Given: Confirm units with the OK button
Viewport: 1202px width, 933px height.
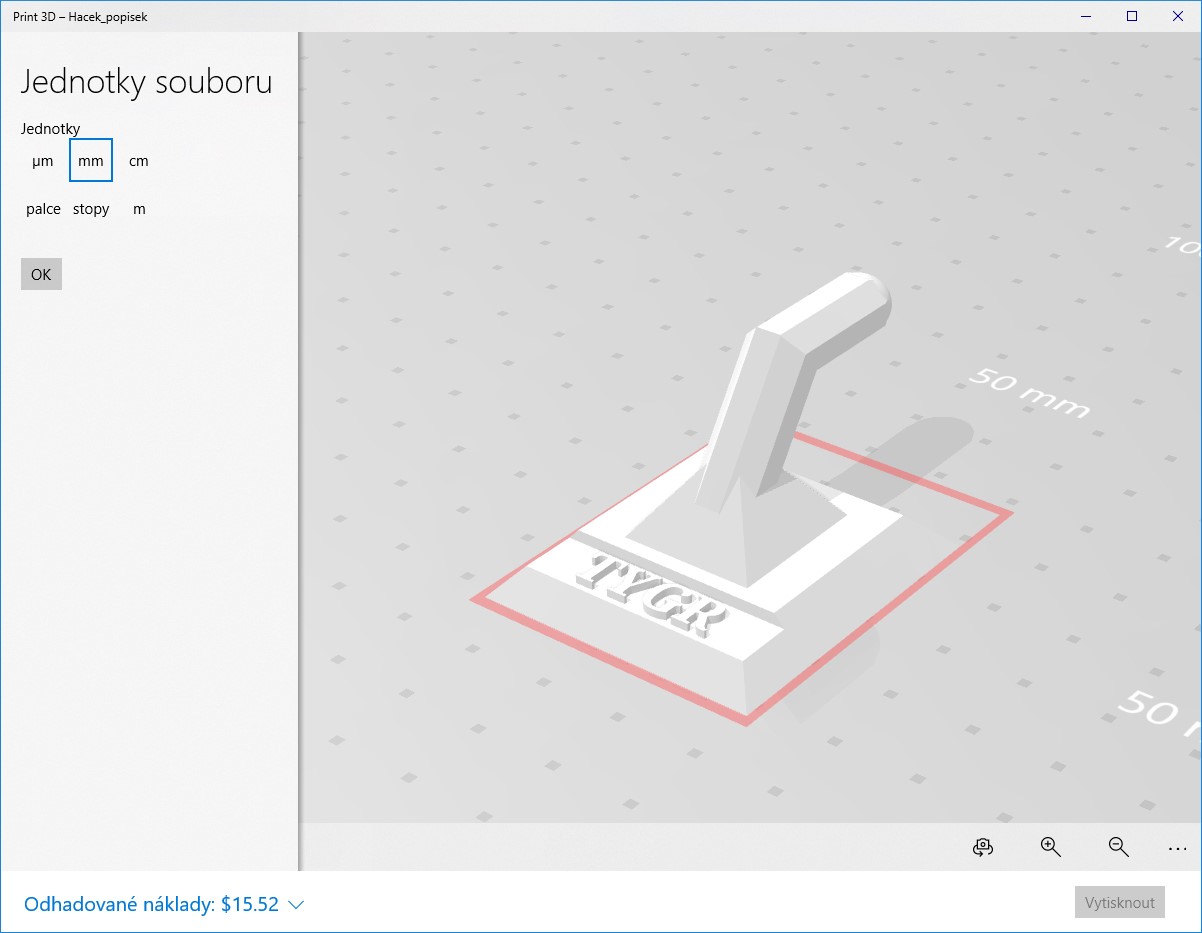Looking at the screenshot, I should click(x=41, y=274).
